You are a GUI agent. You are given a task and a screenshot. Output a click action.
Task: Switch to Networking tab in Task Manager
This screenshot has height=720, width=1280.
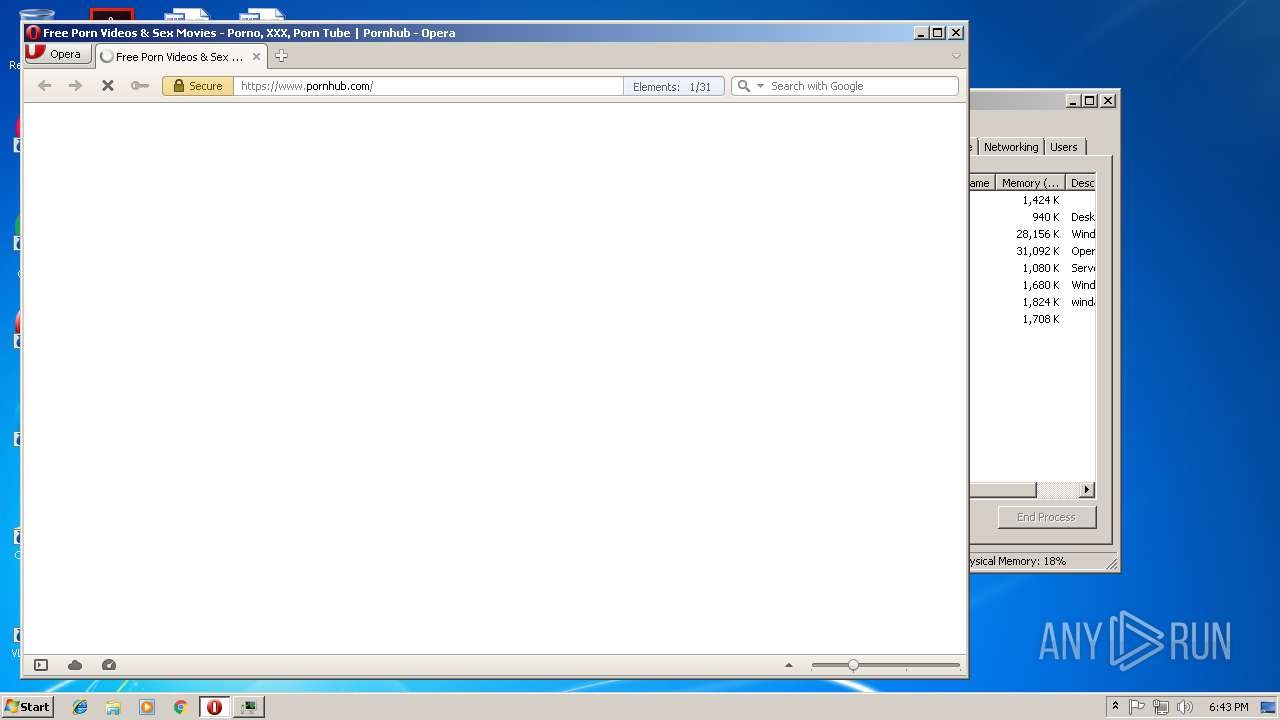pos(1011,147)
